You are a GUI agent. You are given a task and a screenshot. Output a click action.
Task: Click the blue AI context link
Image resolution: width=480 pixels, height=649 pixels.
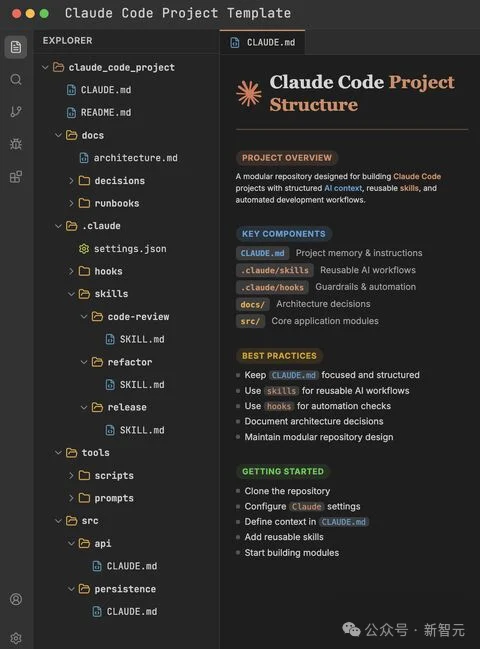343,188
